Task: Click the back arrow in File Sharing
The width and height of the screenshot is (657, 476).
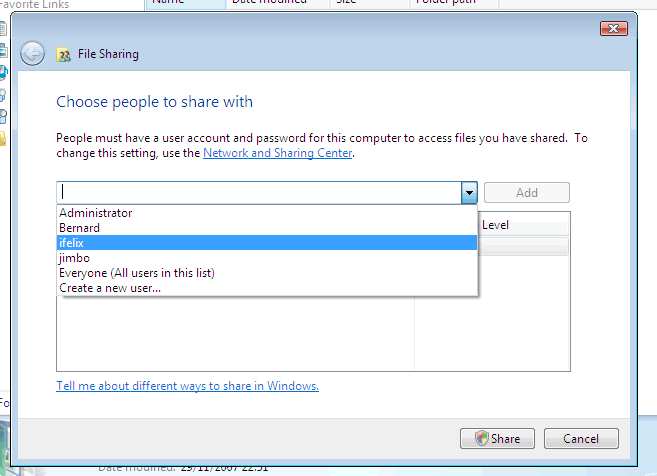Action: (x=33, y=54)
